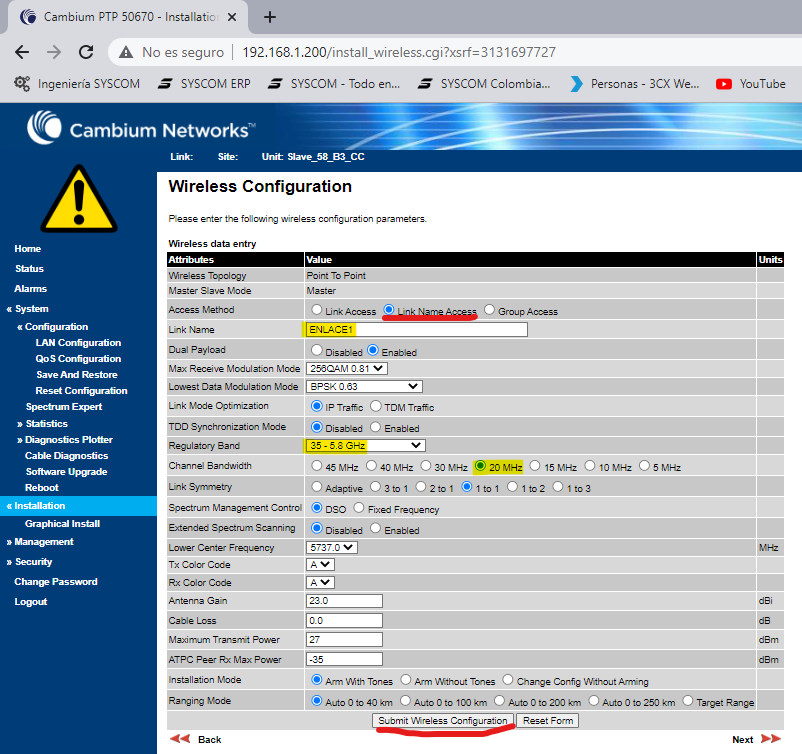The image size is (802, 754).
Task: Click the red Next double-arrow icon
Action: [771, 739]
